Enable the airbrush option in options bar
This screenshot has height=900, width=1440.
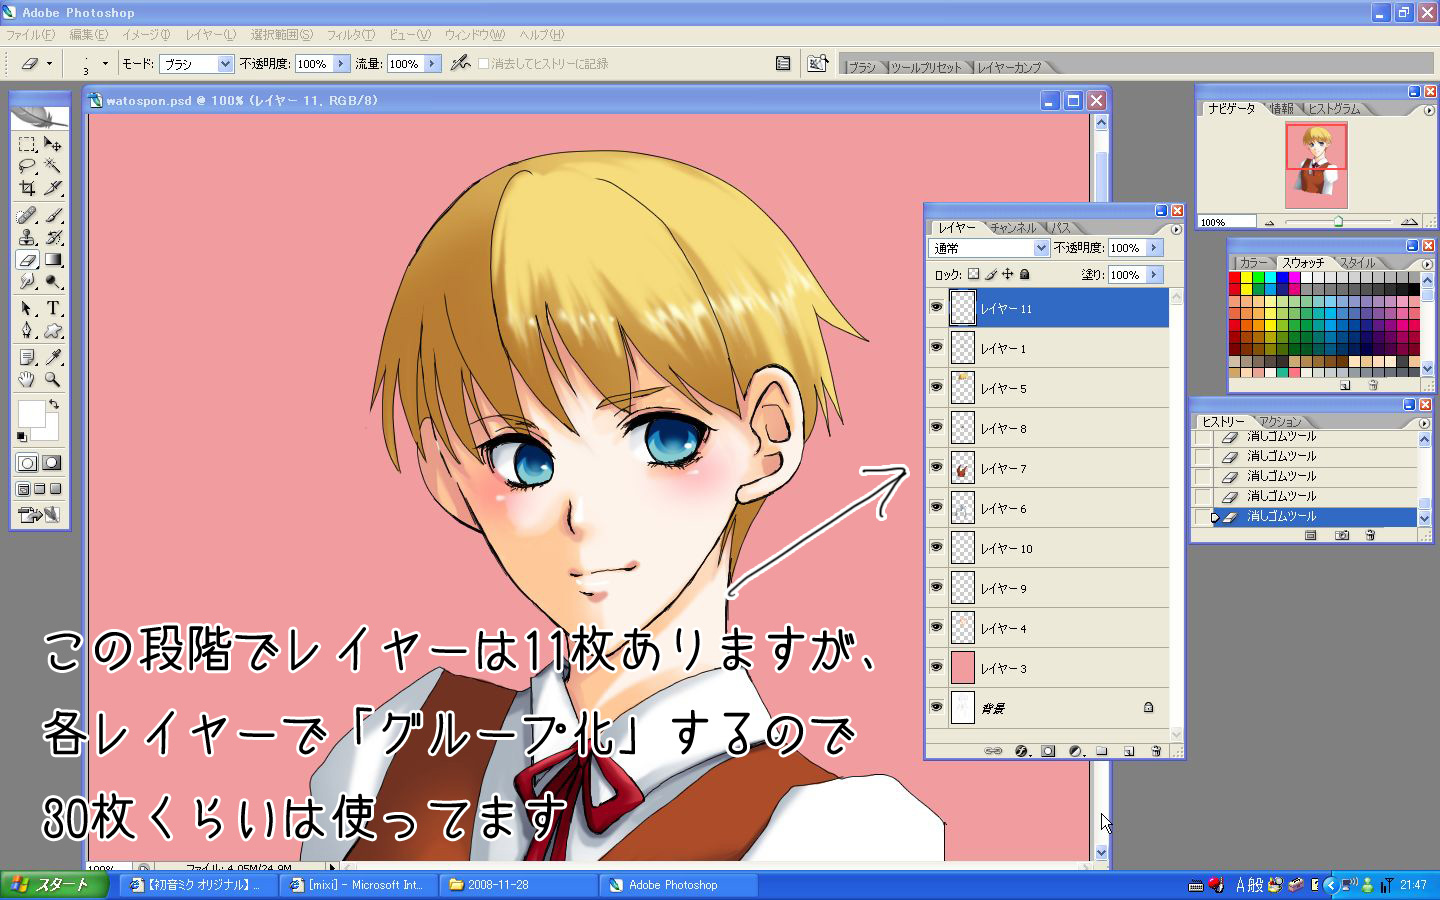point(460,63)
